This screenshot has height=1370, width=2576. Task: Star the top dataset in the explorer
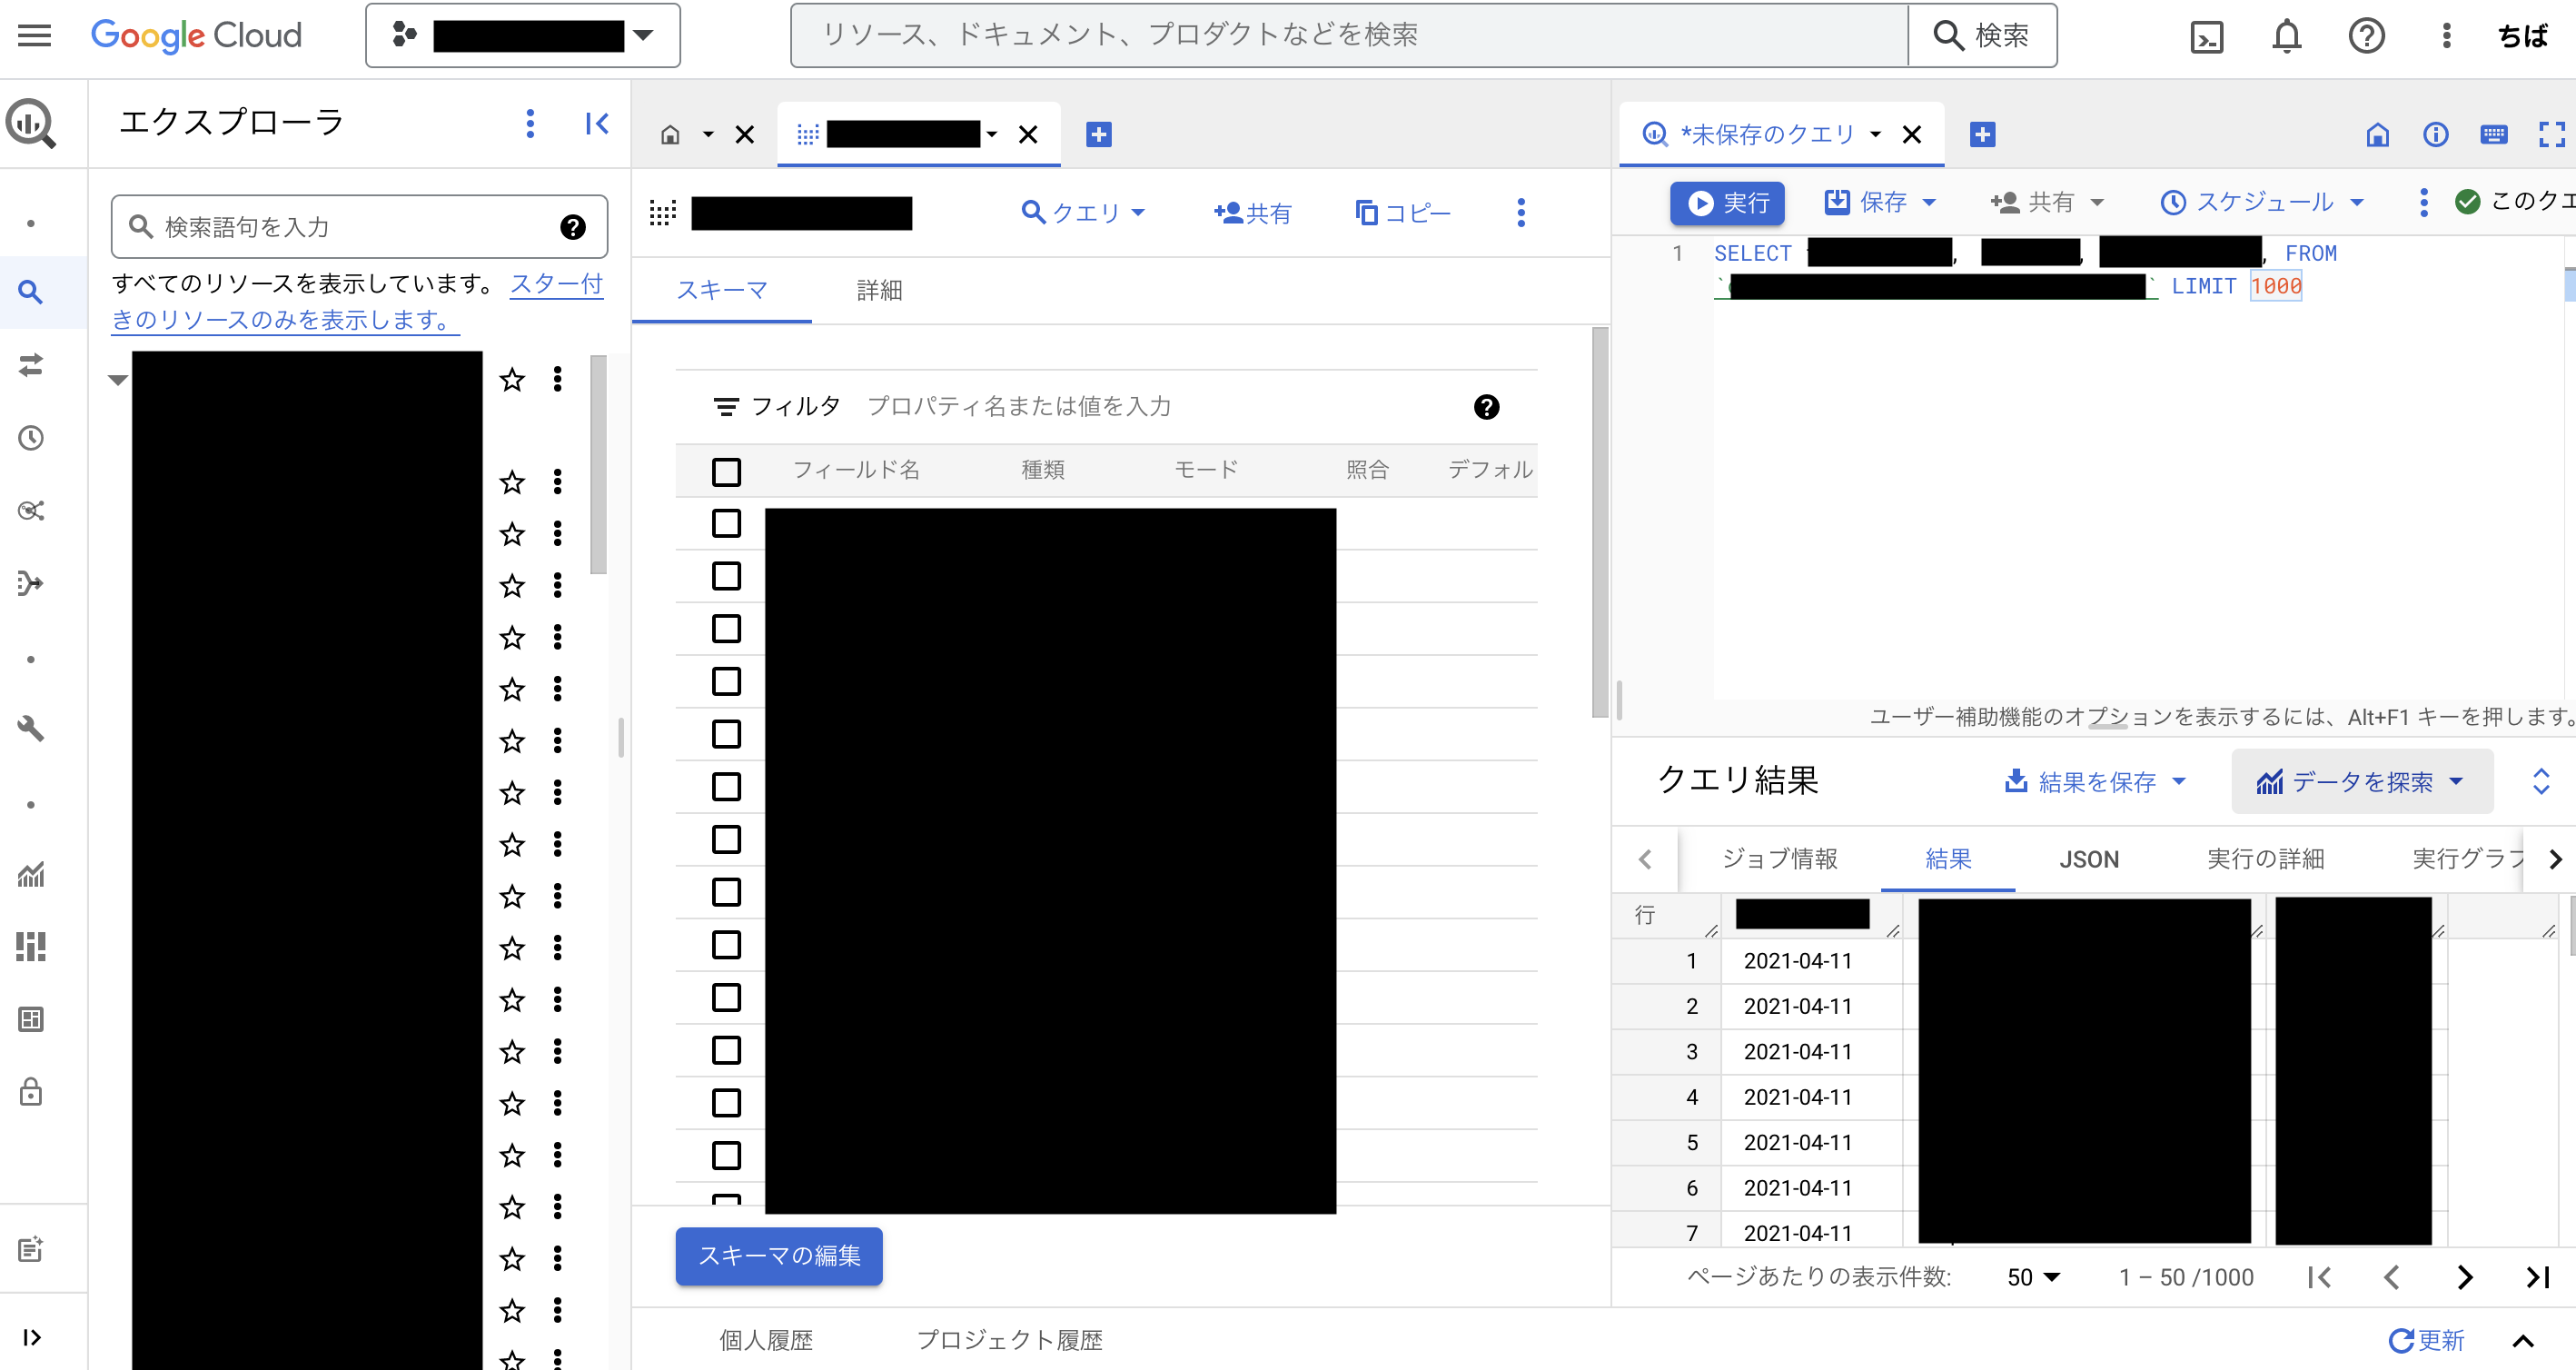coord(512,380)
